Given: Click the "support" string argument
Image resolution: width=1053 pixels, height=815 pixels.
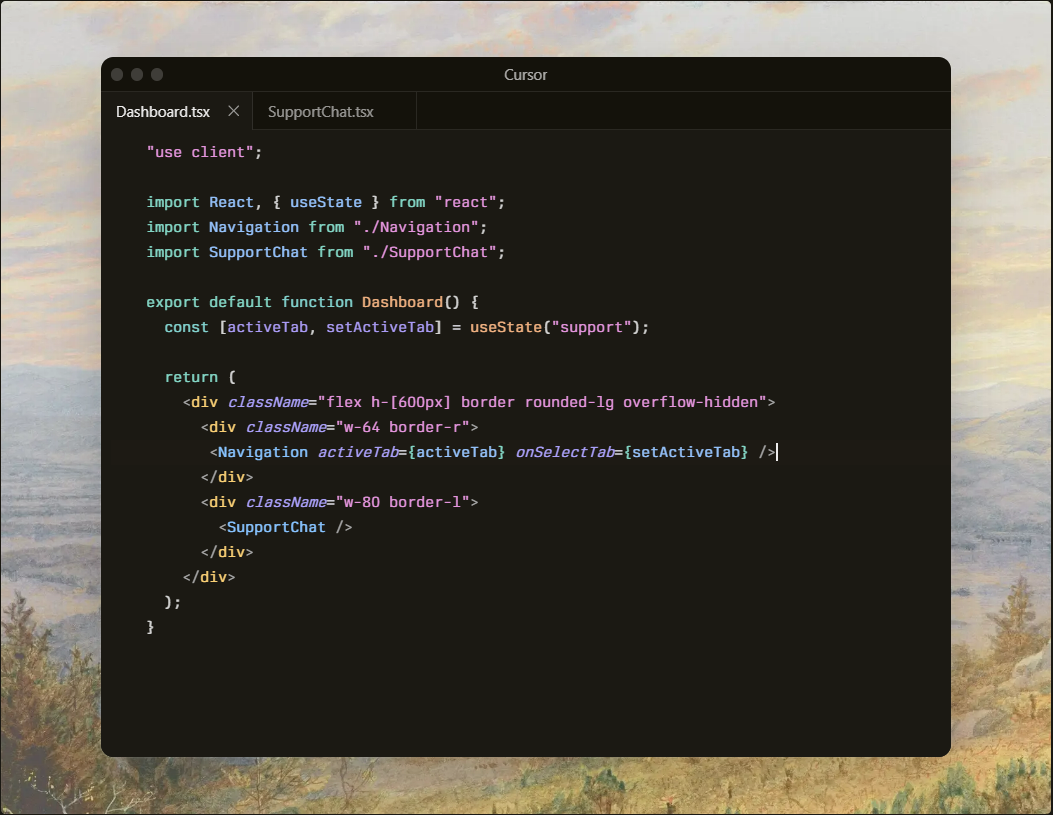Looking at the screenshot, I should point(590,327).
